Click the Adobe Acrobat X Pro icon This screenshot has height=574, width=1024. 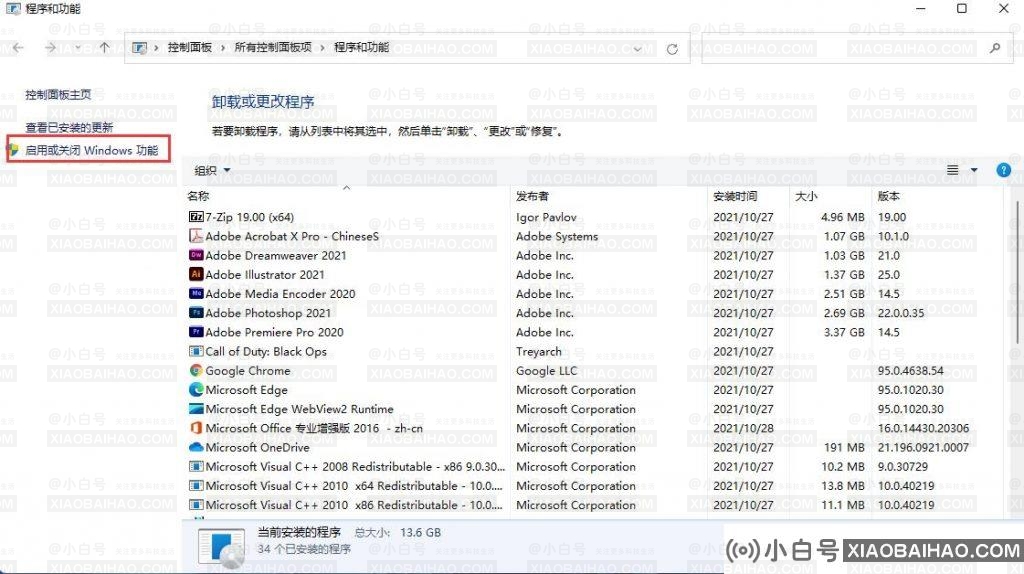[x=196, y=236]
